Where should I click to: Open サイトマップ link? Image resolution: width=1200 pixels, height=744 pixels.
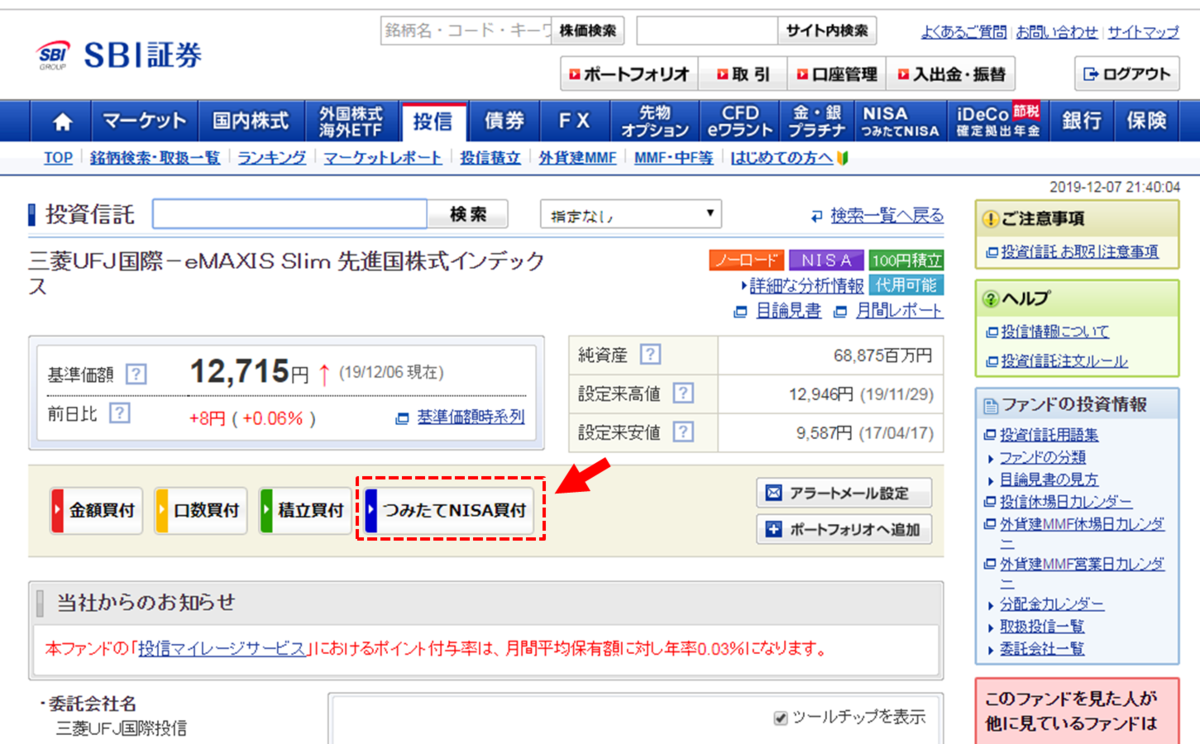click(x=1143, y=32)
